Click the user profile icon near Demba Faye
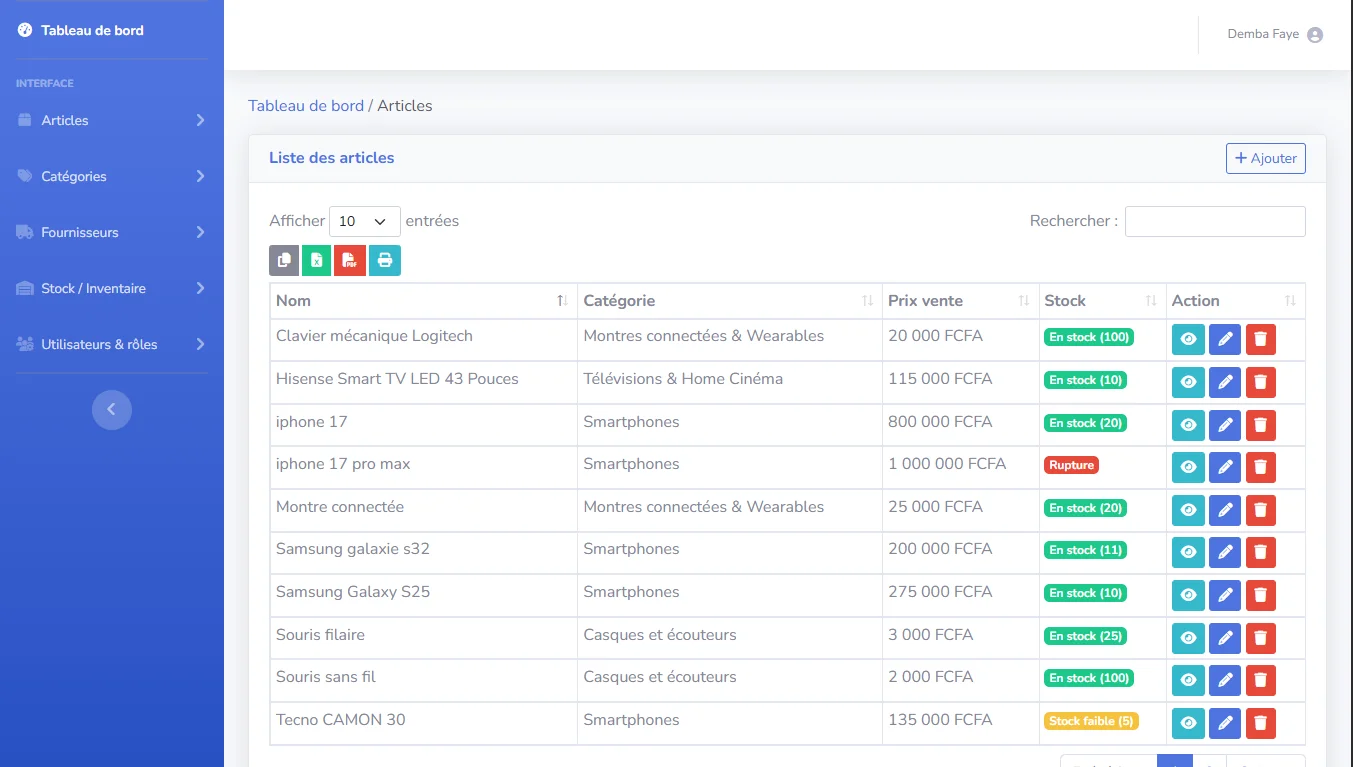Image resolution: width=1353 pixels, height=767 pixels. click(x=1315, y=33)
